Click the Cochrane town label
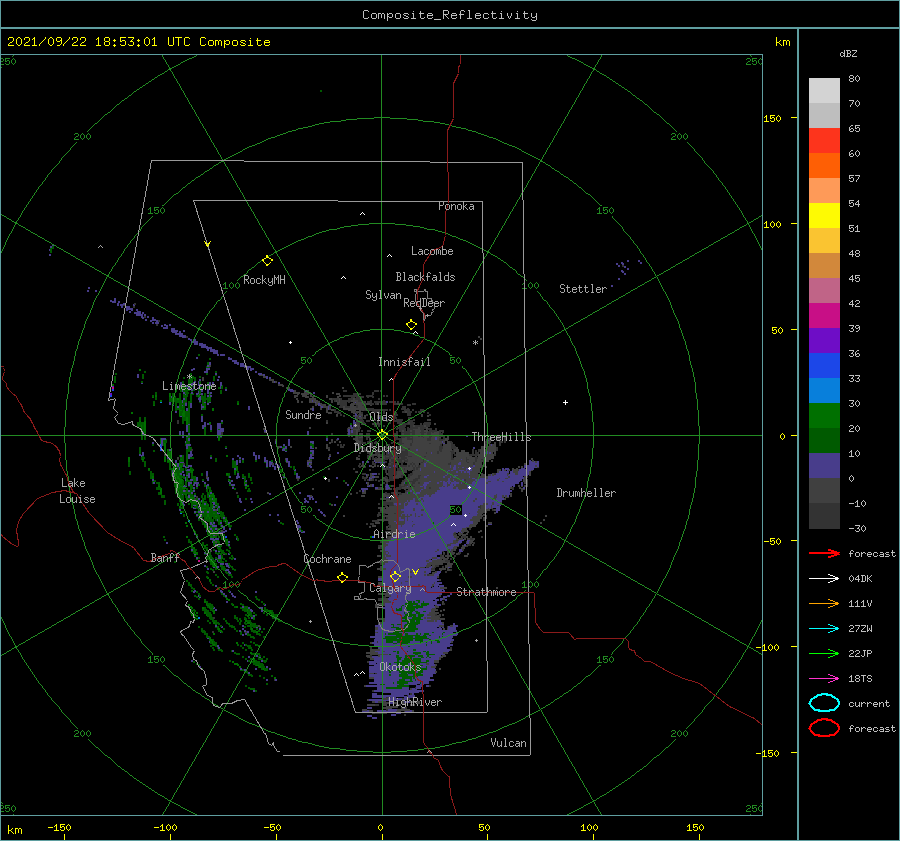900x841 pixels. tap(327, 559)
